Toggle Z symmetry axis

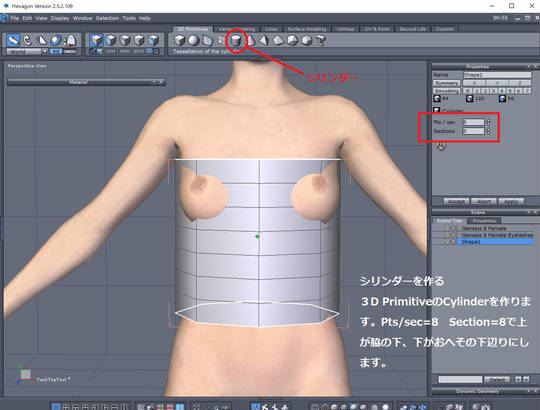[x=520, y=83]
